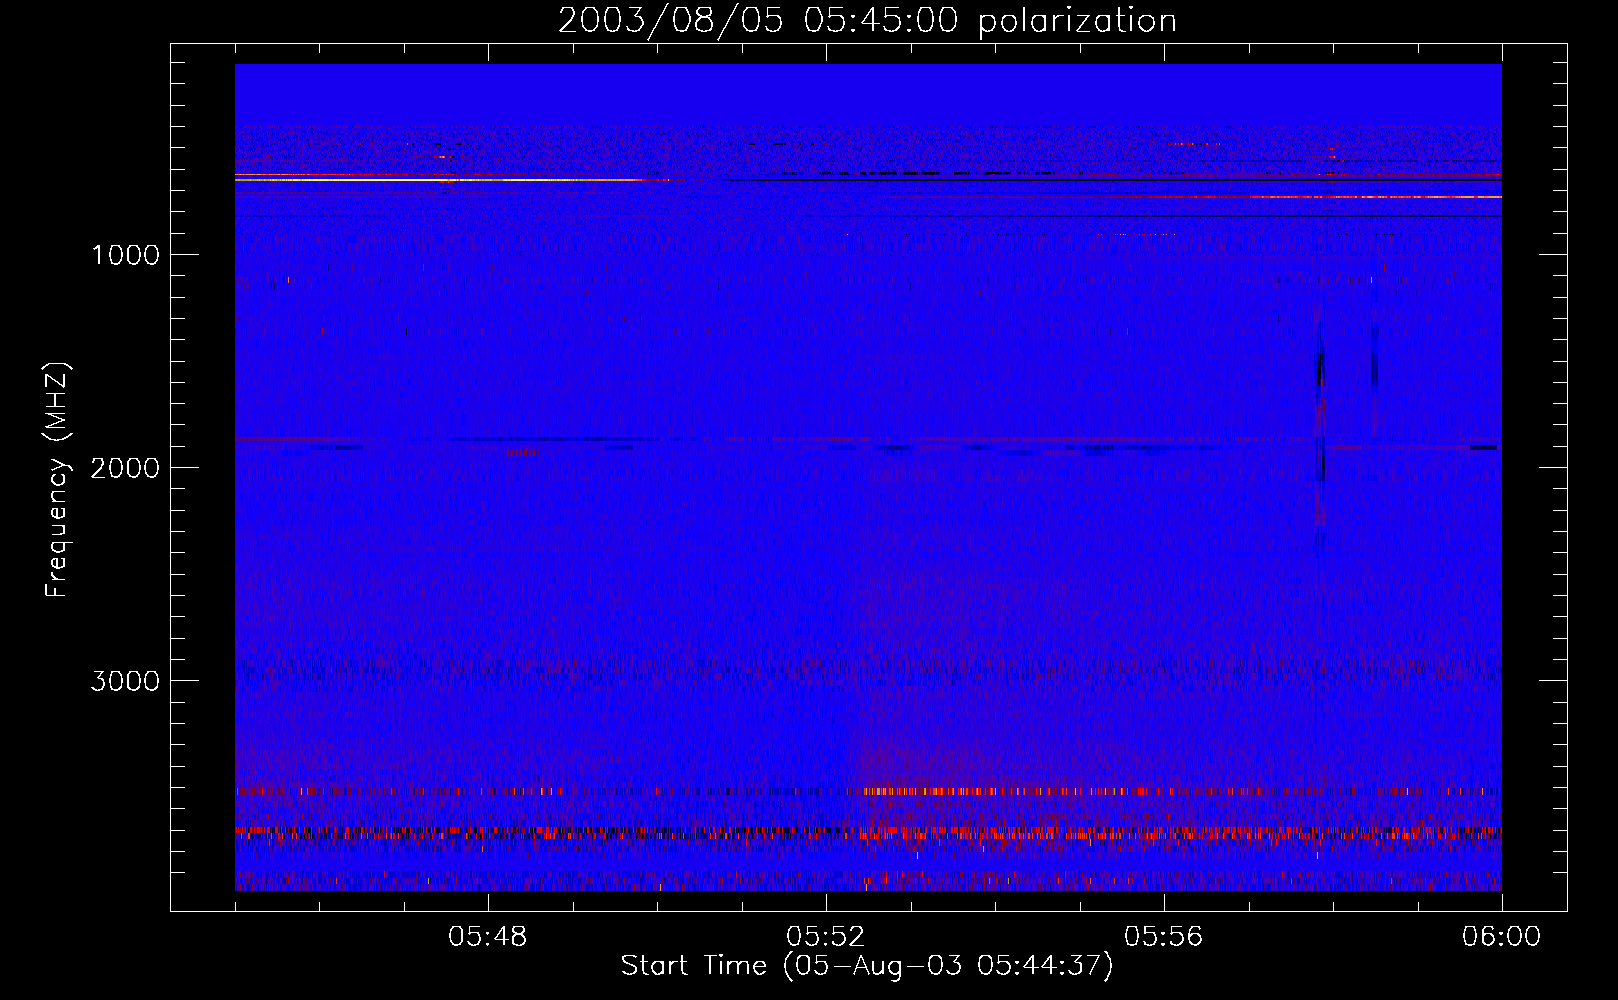Viewport: 1618px width, 1000px height.
Task: Click the plot title '2003/08/05 05:45:00 polarization'
Action: click(867, 21)
